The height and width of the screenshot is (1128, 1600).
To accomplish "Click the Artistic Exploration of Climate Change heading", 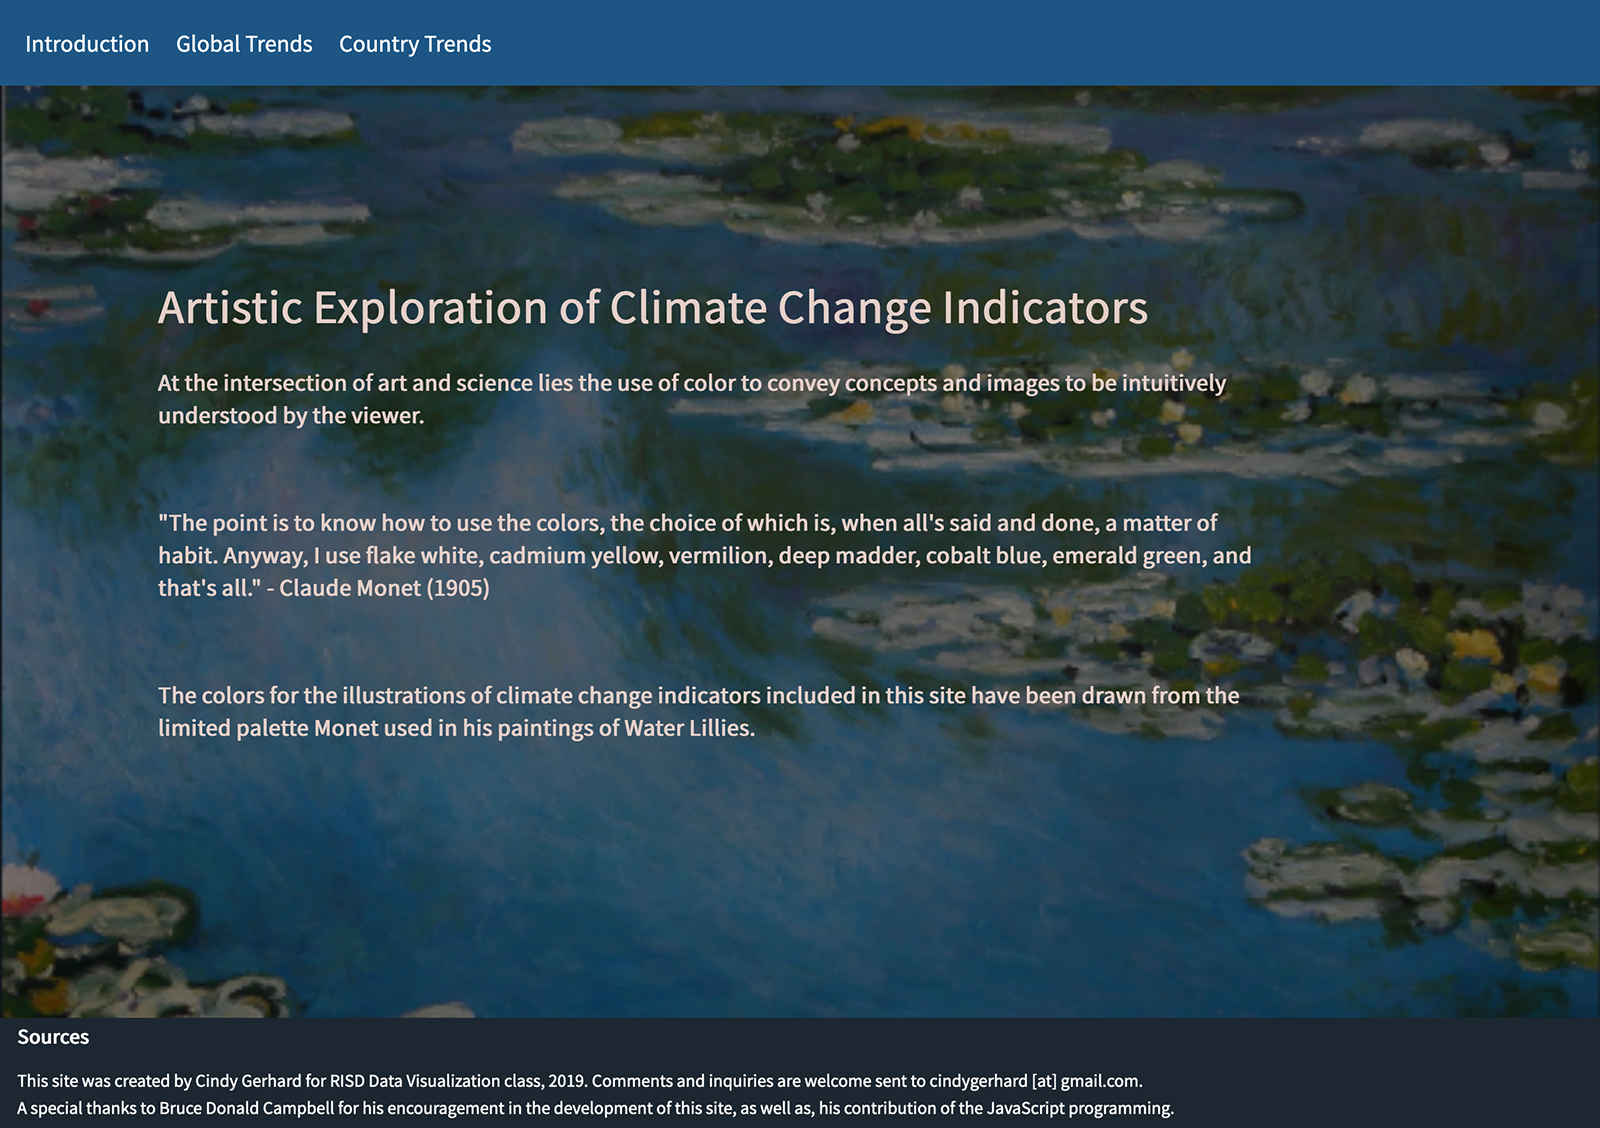I will pyautogui.click(x=652, y=308).
